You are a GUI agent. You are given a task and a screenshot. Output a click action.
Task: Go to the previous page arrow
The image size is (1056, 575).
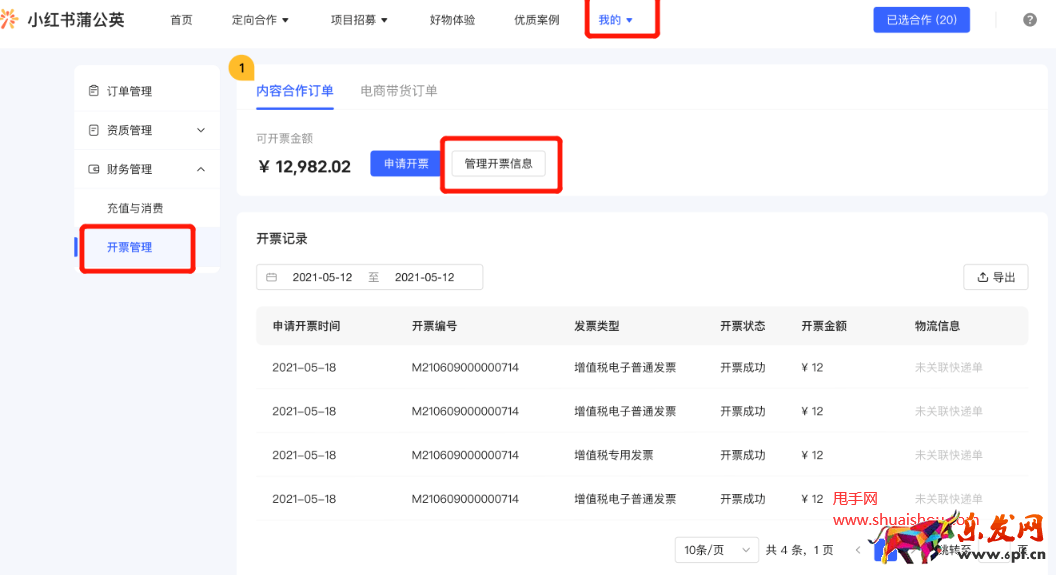coord(858,550)
